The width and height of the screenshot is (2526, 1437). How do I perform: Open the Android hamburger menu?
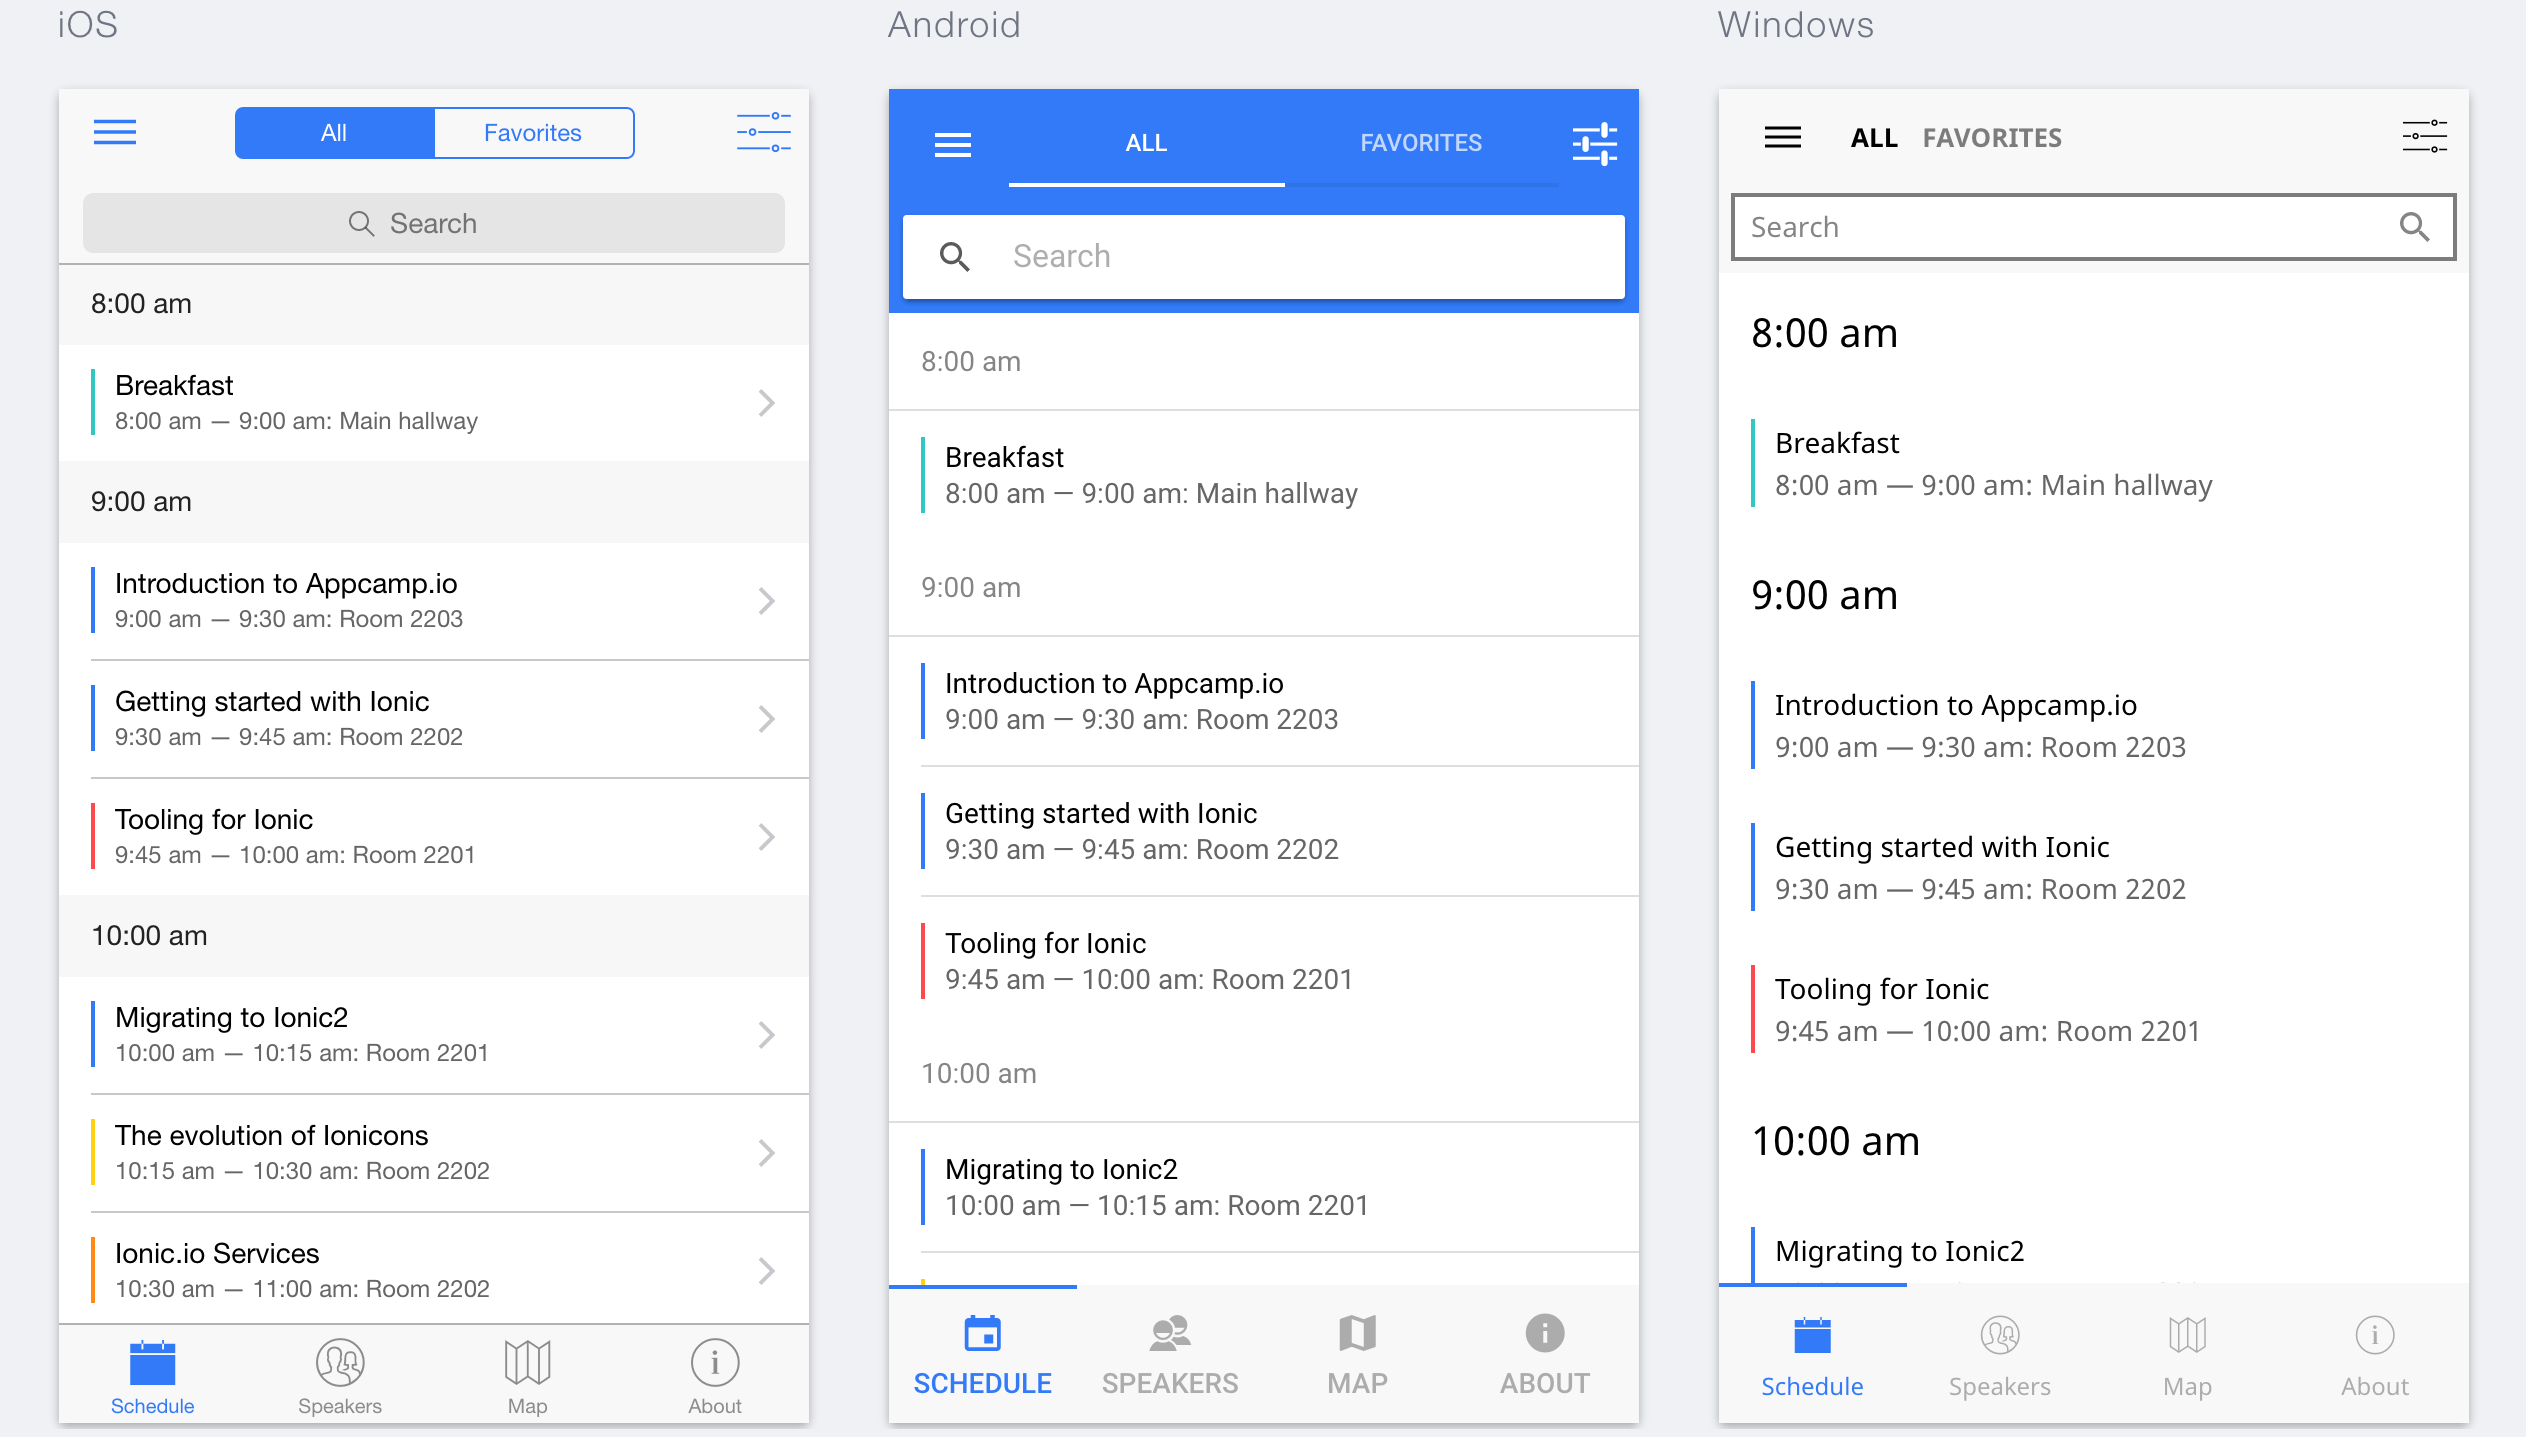point(952,145)
